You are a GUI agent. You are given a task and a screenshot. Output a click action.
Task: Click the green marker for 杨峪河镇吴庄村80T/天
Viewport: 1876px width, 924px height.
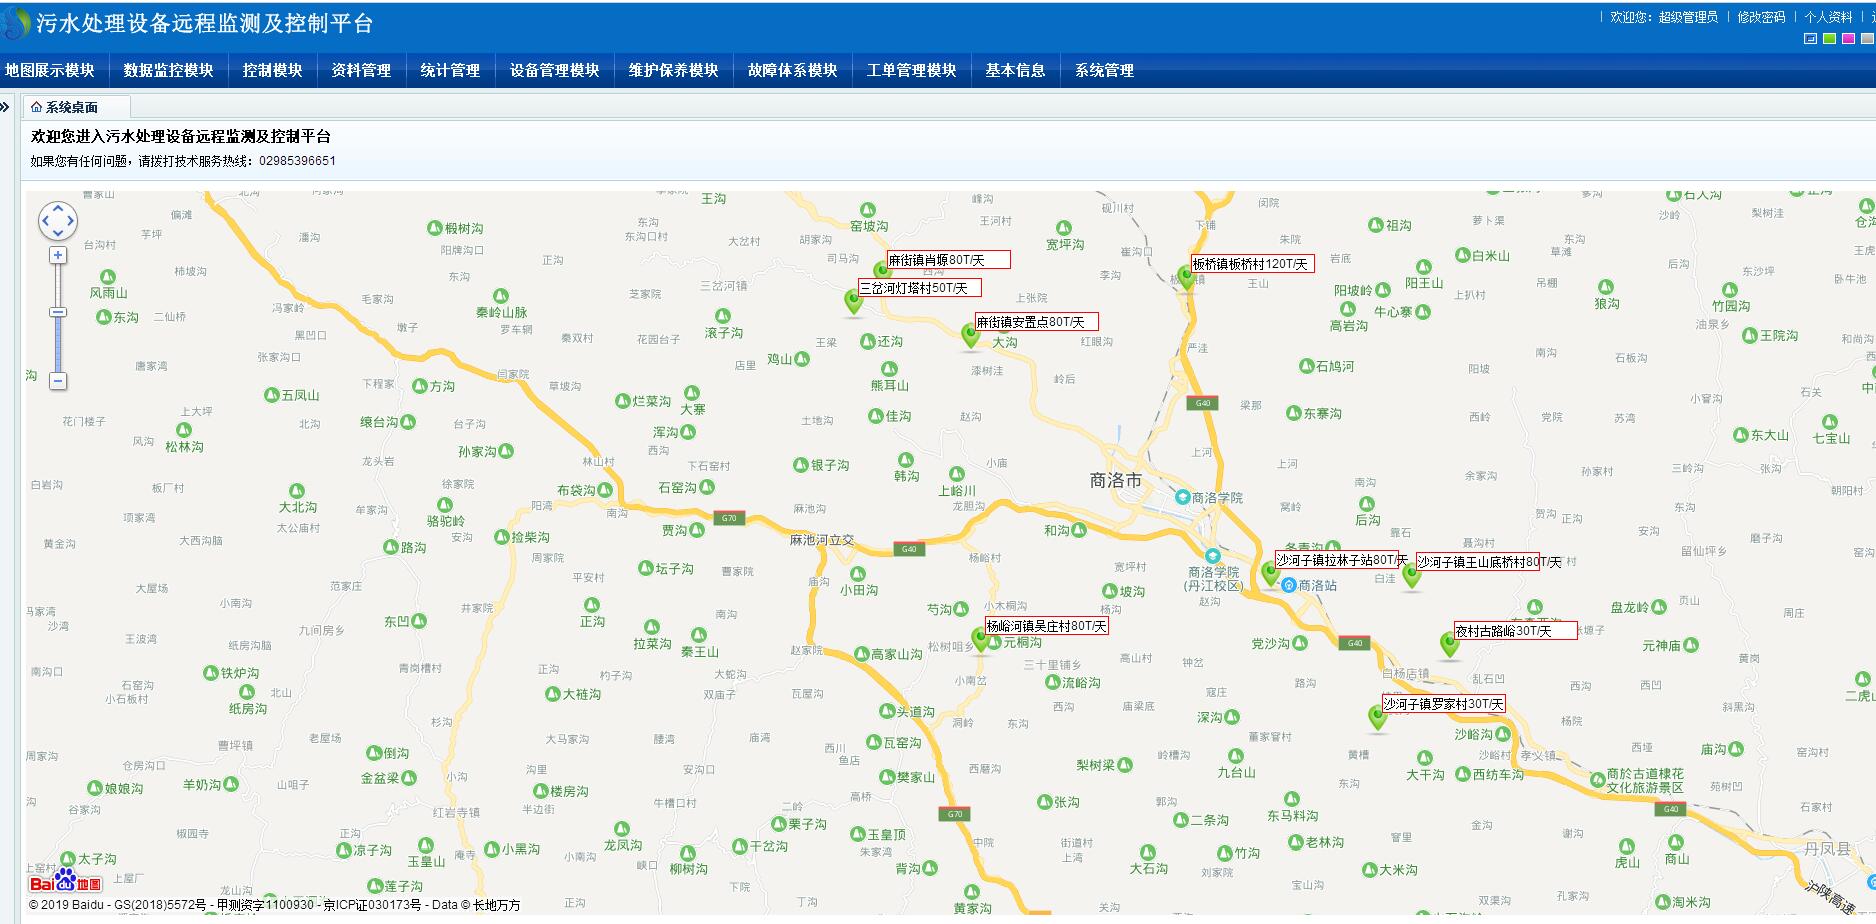(980, 639)
